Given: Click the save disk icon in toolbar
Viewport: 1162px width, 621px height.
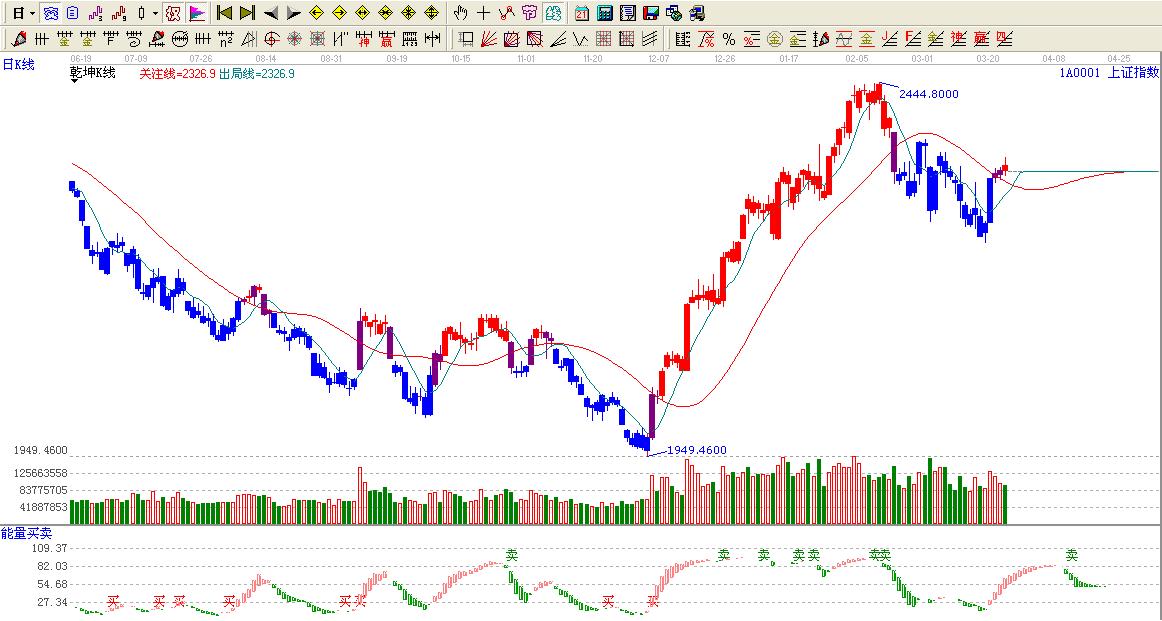Looking at the screenshot, I should coord(651,13).
